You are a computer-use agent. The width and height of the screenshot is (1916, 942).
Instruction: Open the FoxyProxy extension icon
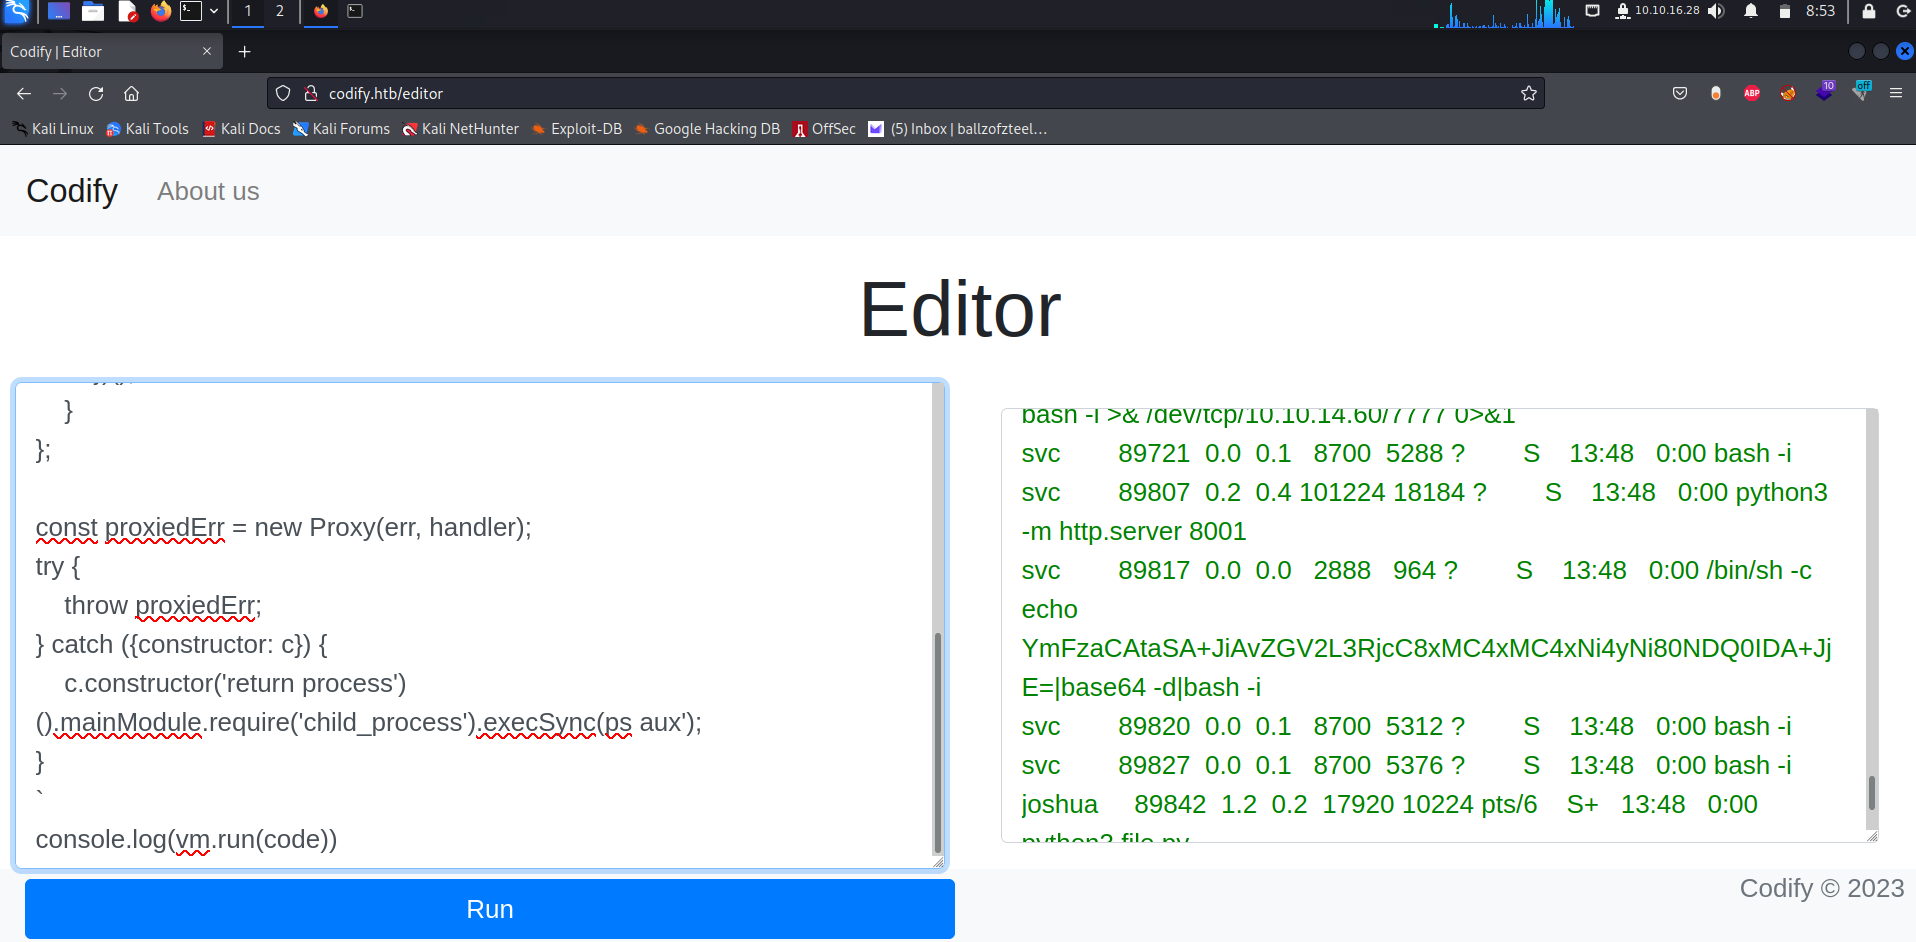(1788, 93)
